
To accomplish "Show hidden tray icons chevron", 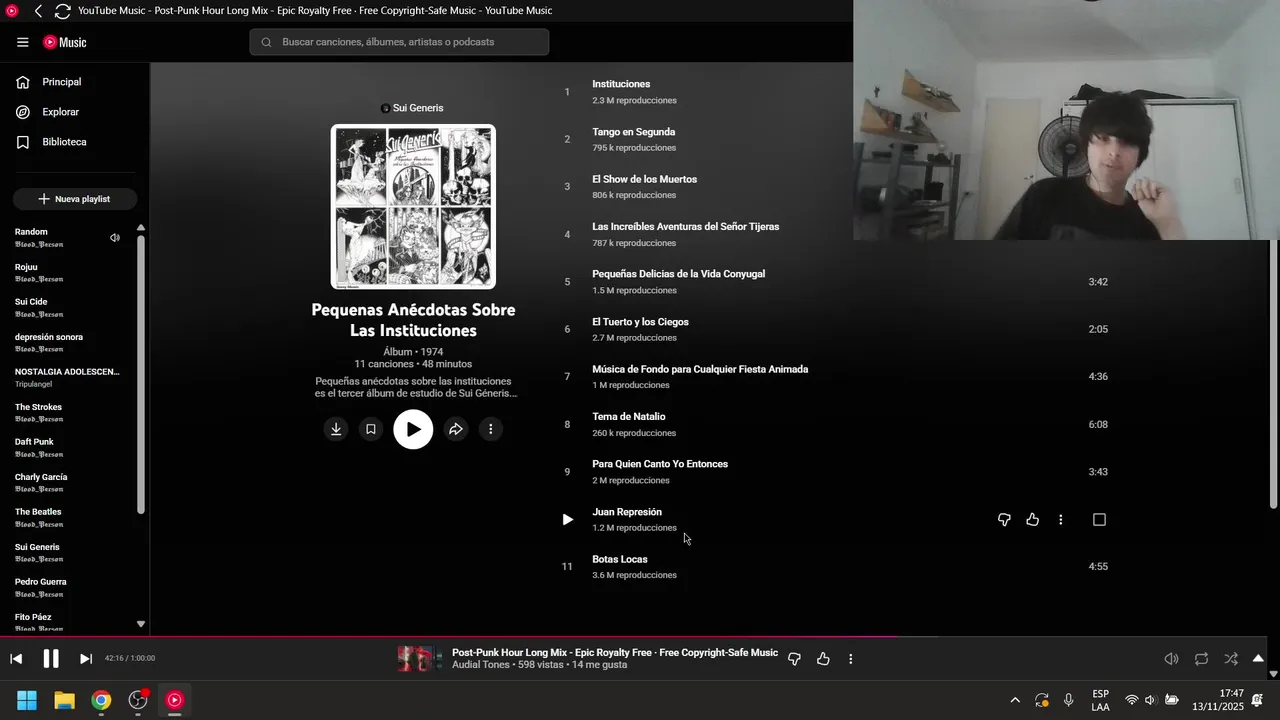I will point(1015,700).
